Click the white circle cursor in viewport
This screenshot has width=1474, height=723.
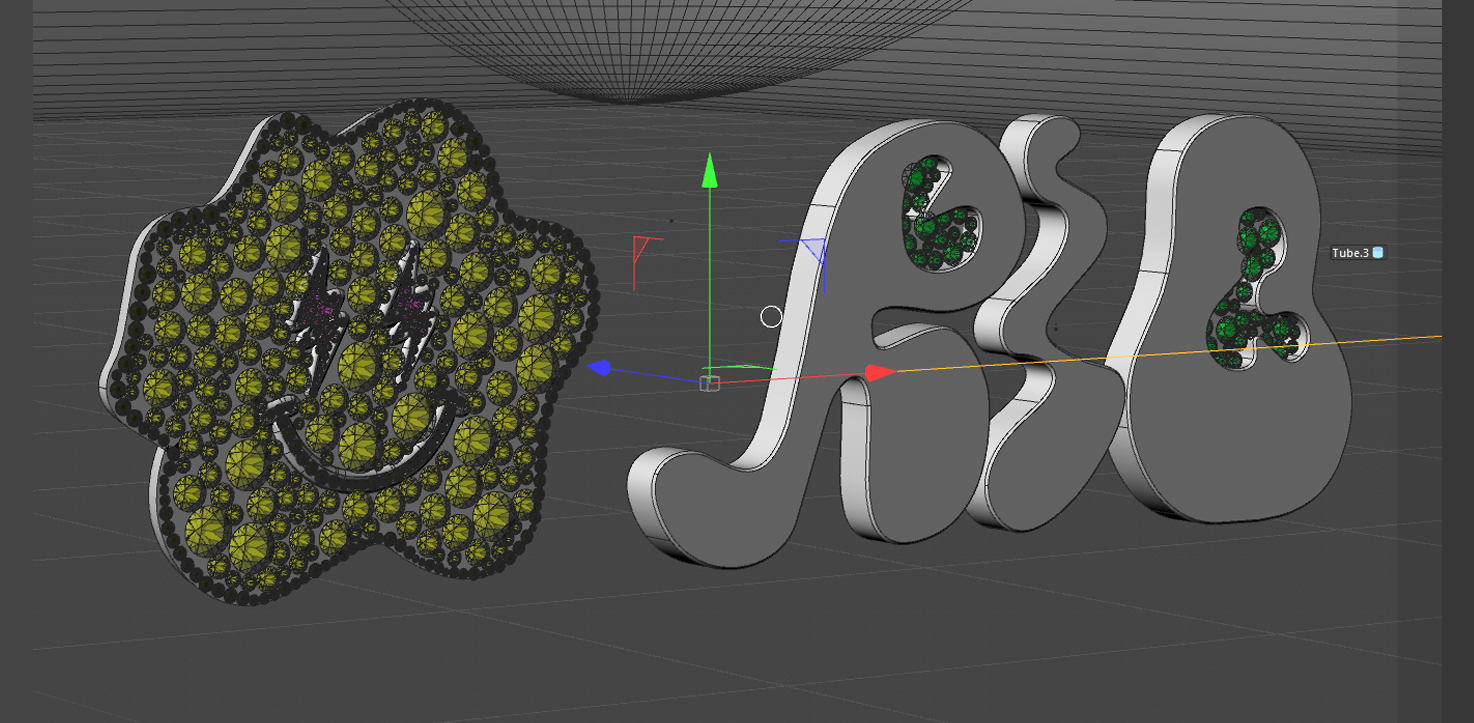point(771,317)
